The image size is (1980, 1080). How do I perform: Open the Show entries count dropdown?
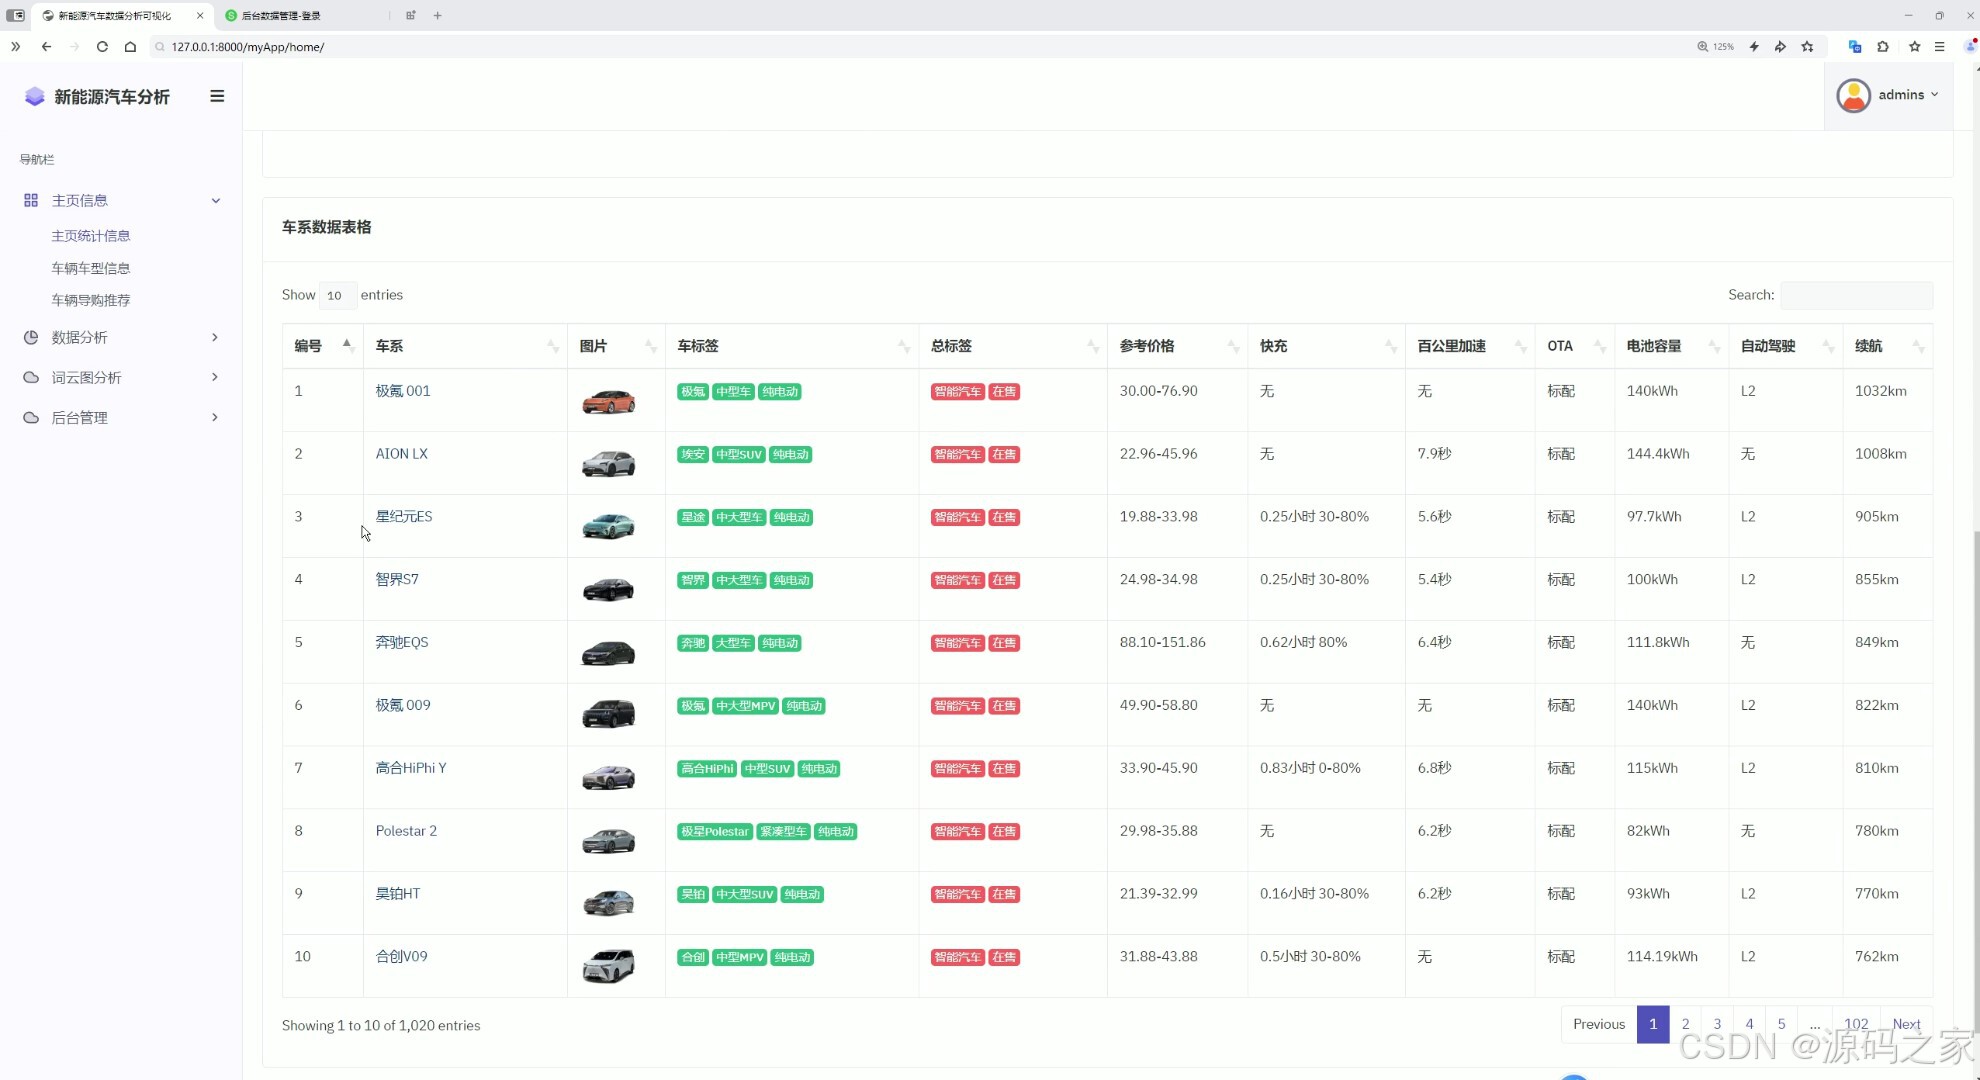pyautogui.click(x=336, y=296)
